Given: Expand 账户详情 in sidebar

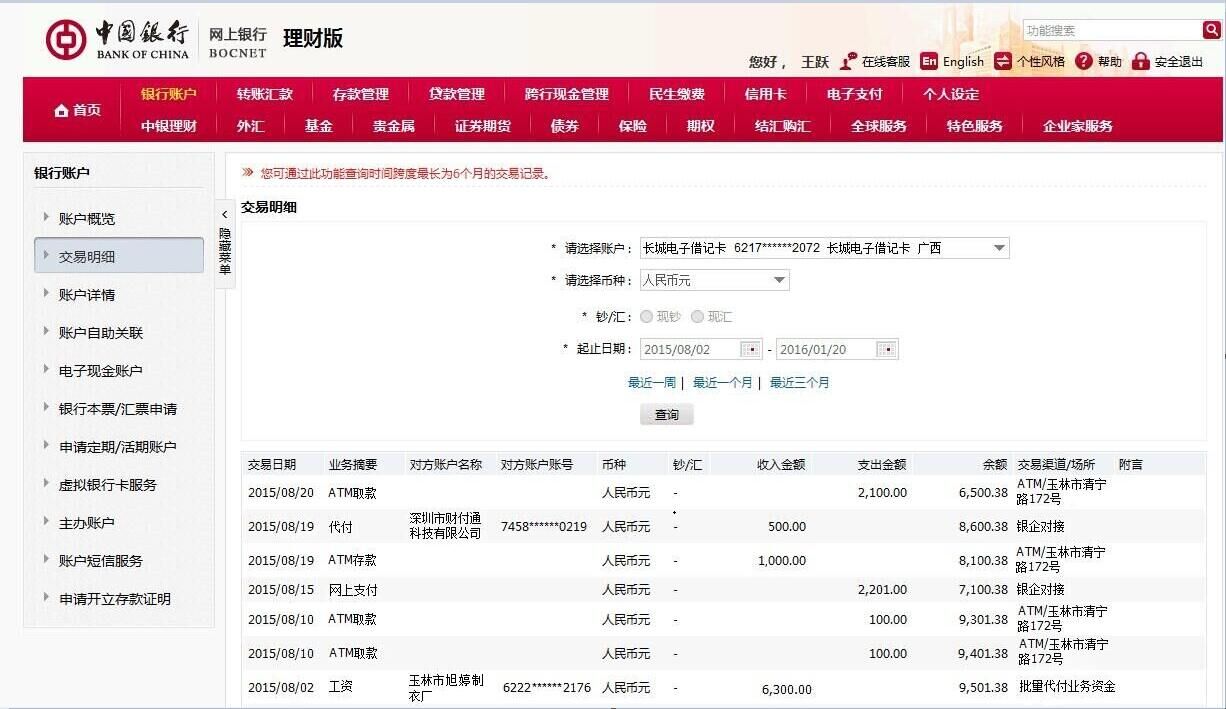Looking at the screenshot, I should (87, 295).
